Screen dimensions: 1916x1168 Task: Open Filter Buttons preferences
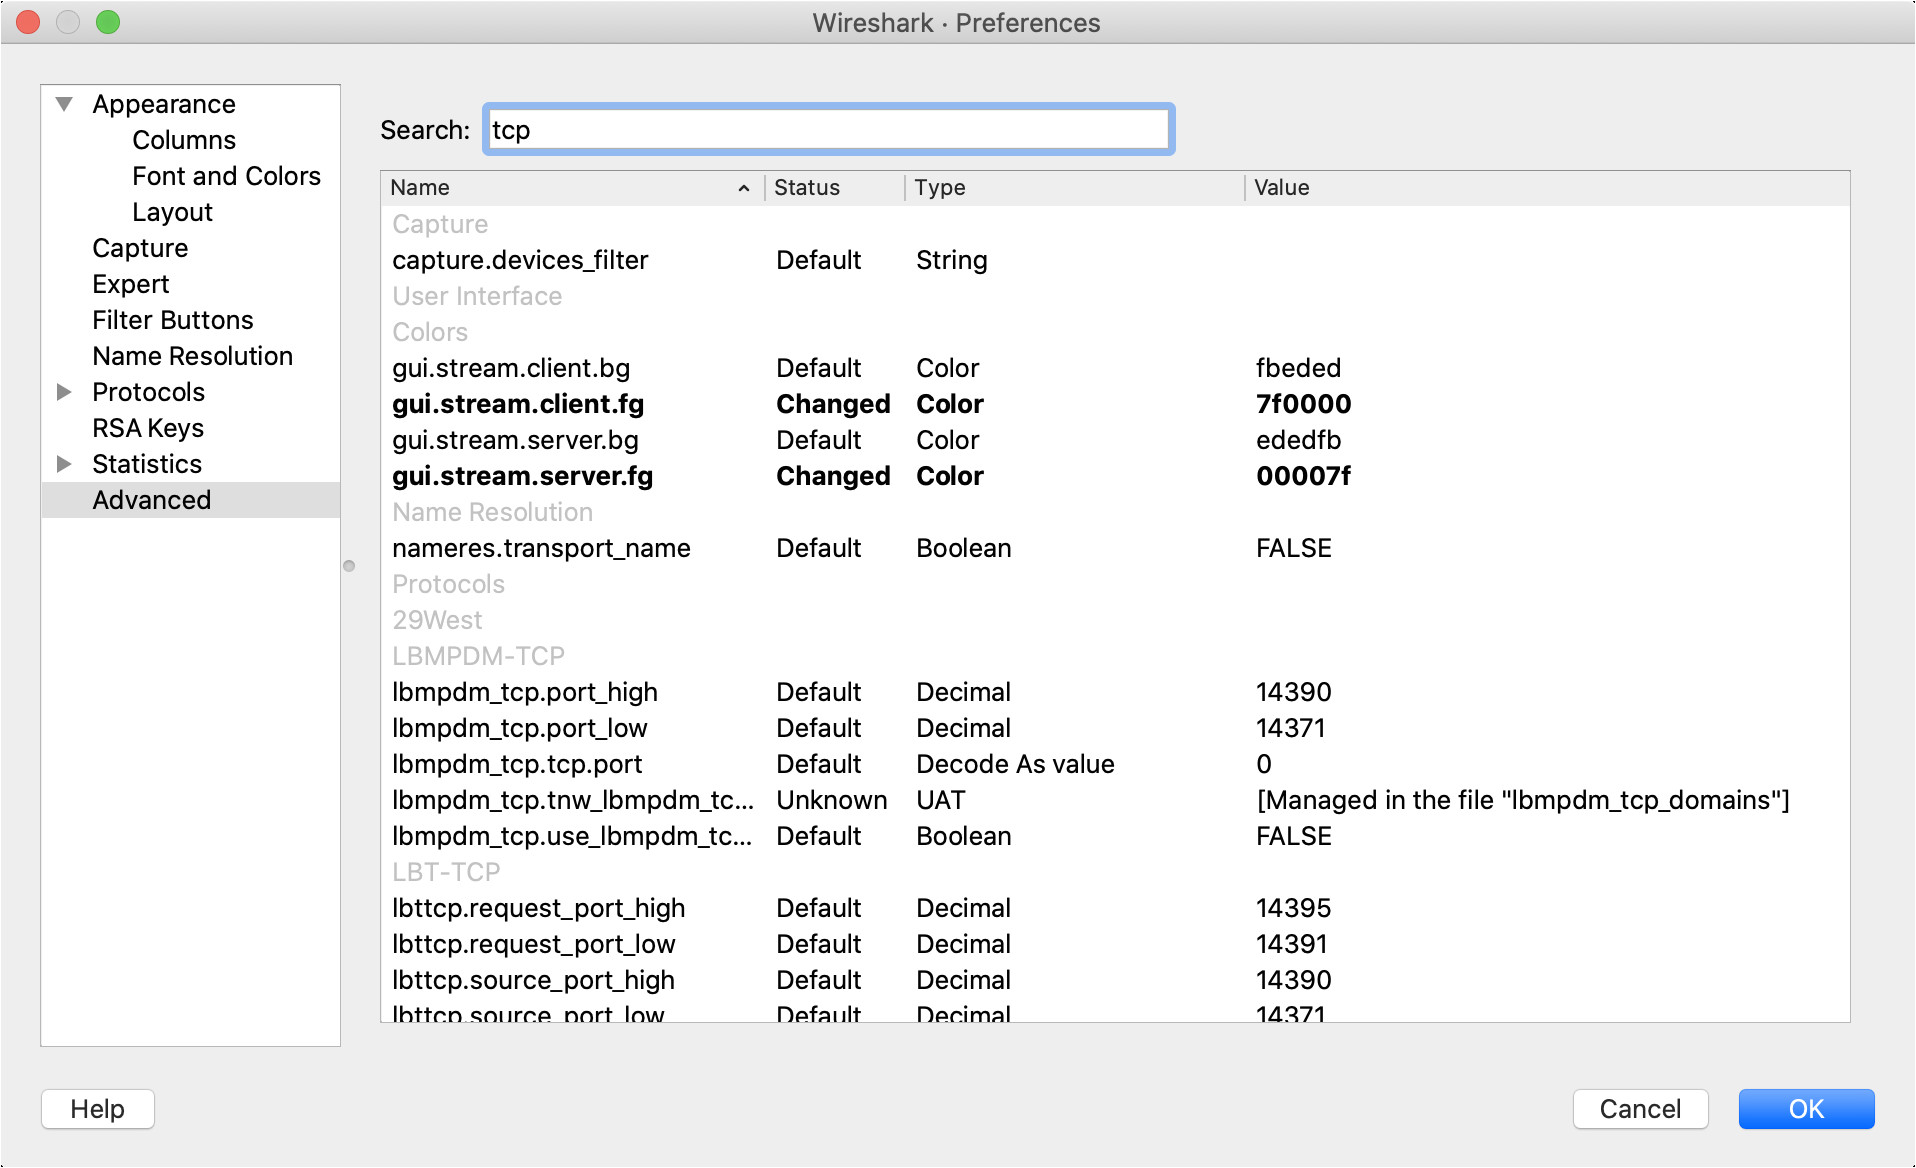(172, 320)
